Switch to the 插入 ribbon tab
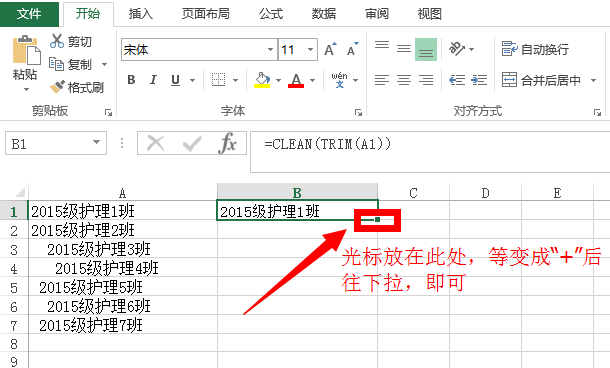Image resolution: width=610 pixels, height=368 pixels. click(141, 14)
